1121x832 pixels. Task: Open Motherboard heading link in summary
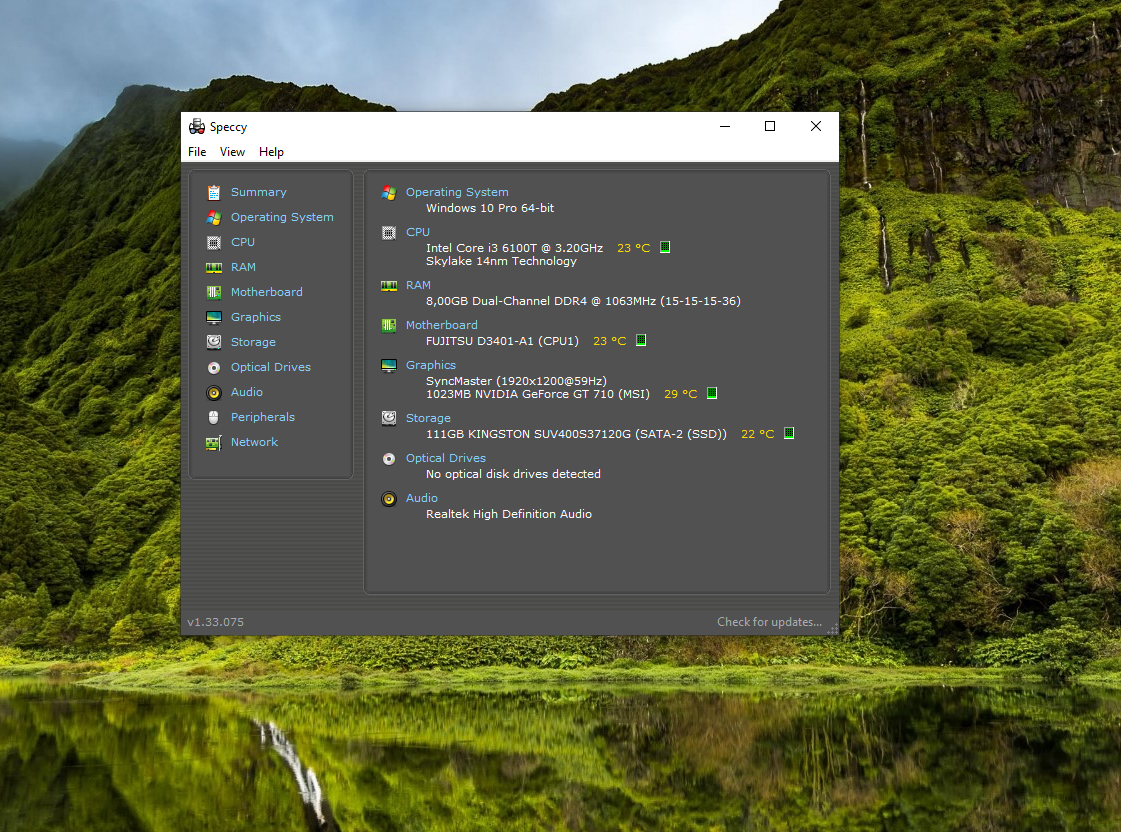(x=442, y=325)
